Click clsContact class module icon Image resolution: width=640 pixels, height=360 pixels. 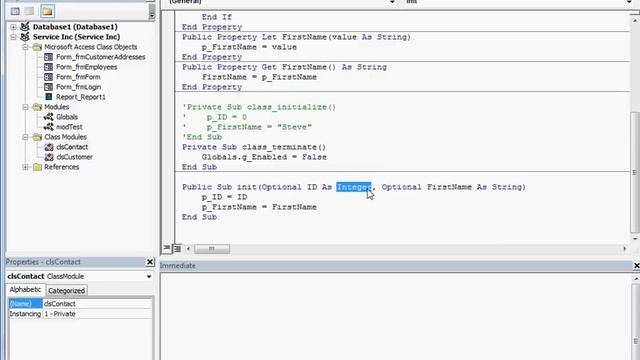[x=49, y=147]
